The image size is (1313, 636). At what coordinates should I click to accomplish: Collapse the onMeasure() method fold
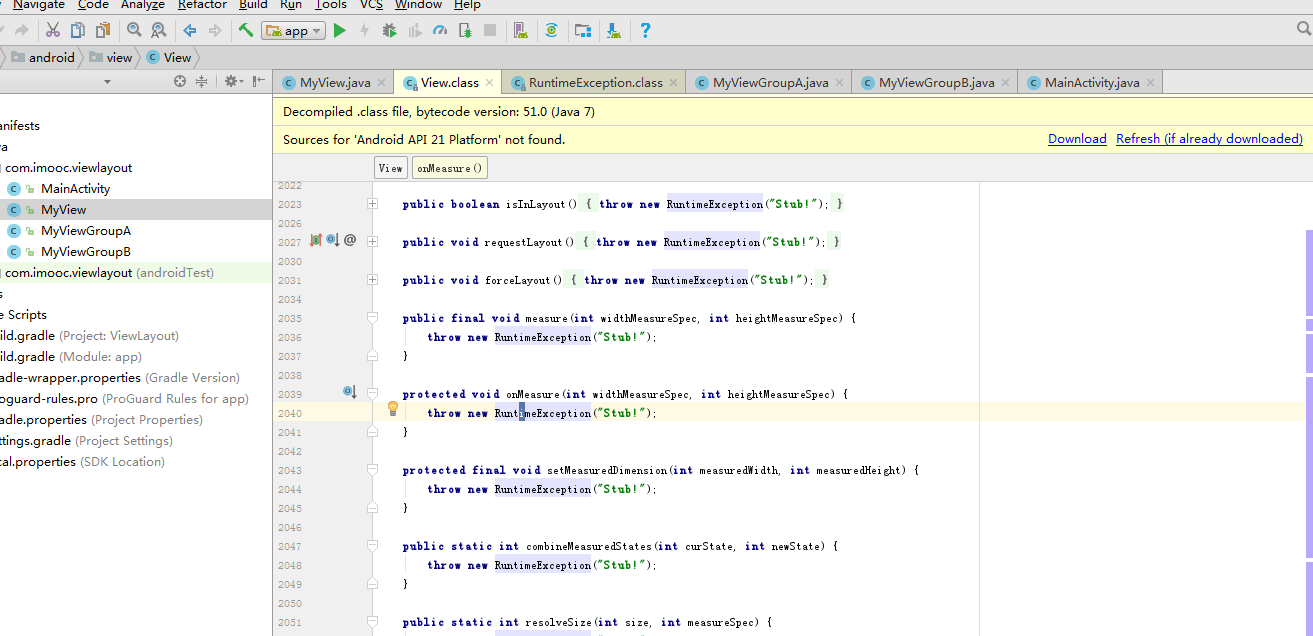coord(373,394)
